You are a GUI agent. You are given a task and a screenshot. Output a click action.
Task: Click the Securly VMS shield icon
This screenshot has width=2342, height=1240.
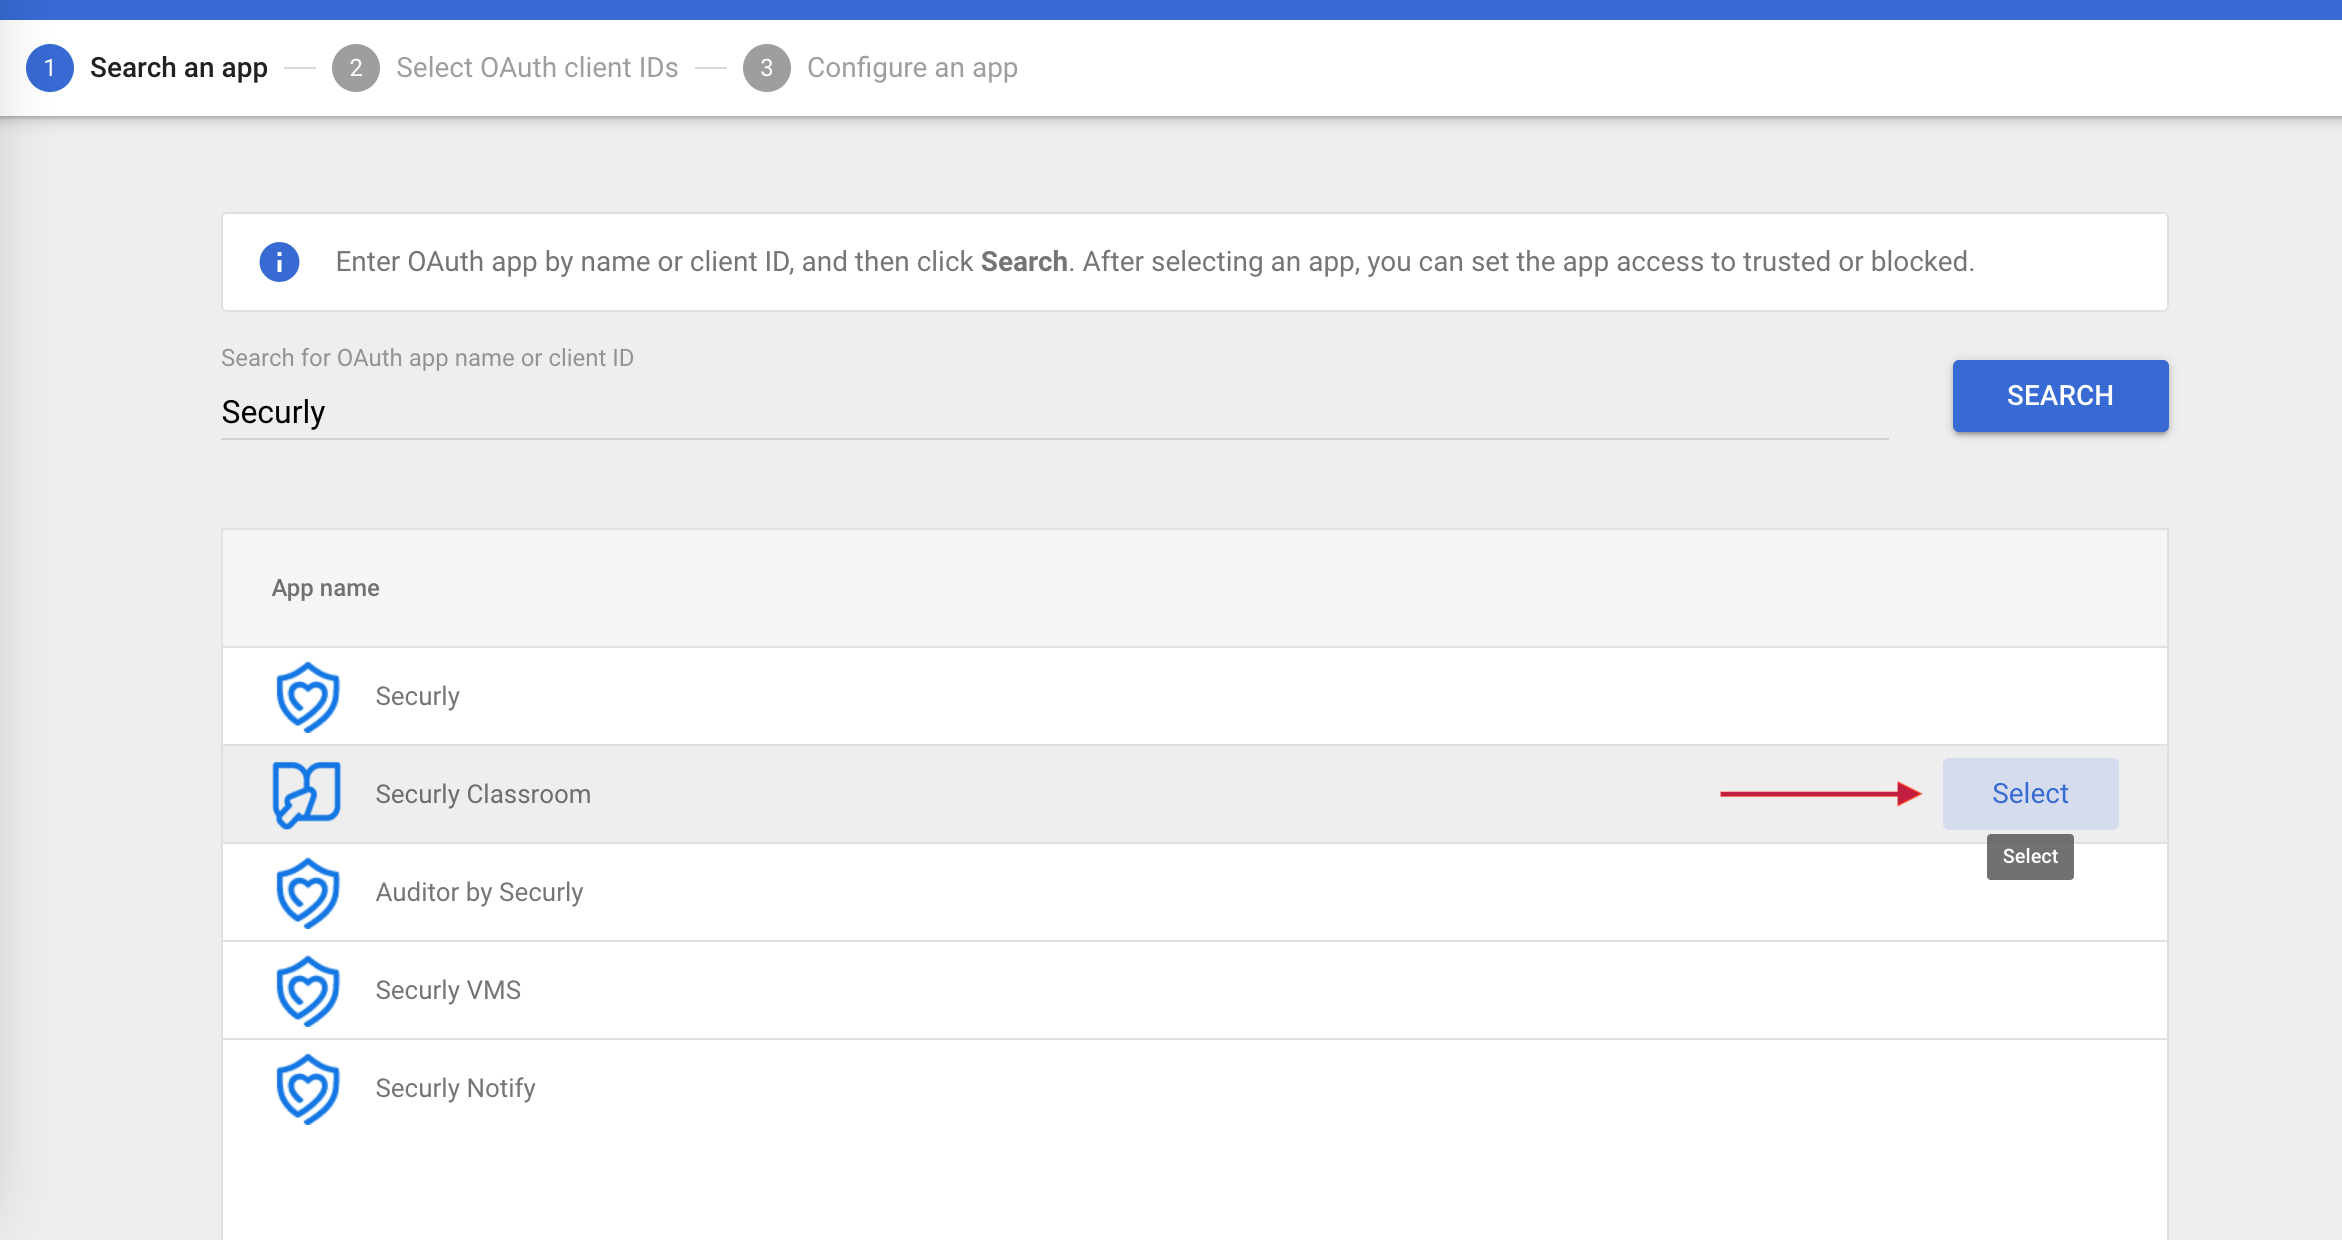(x=307, y=990)
